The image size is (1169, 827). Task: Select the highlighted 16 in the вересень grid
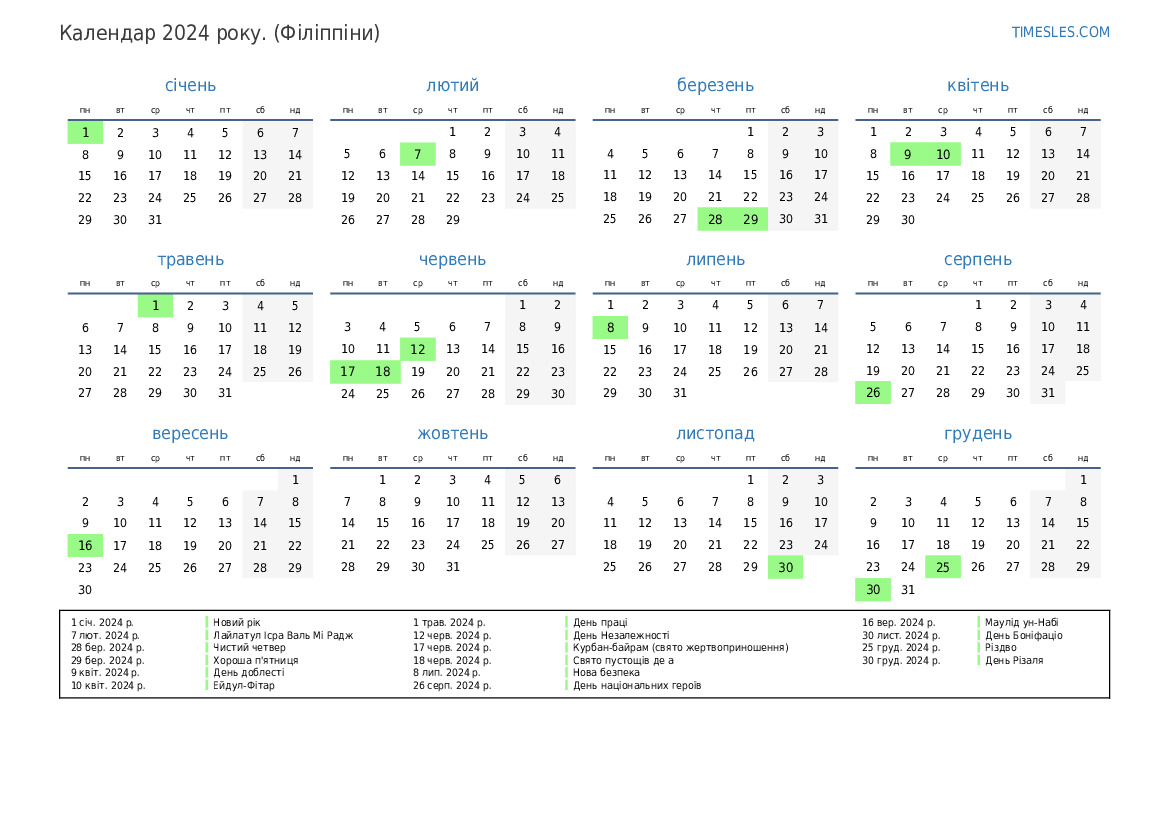coord(86,546)
